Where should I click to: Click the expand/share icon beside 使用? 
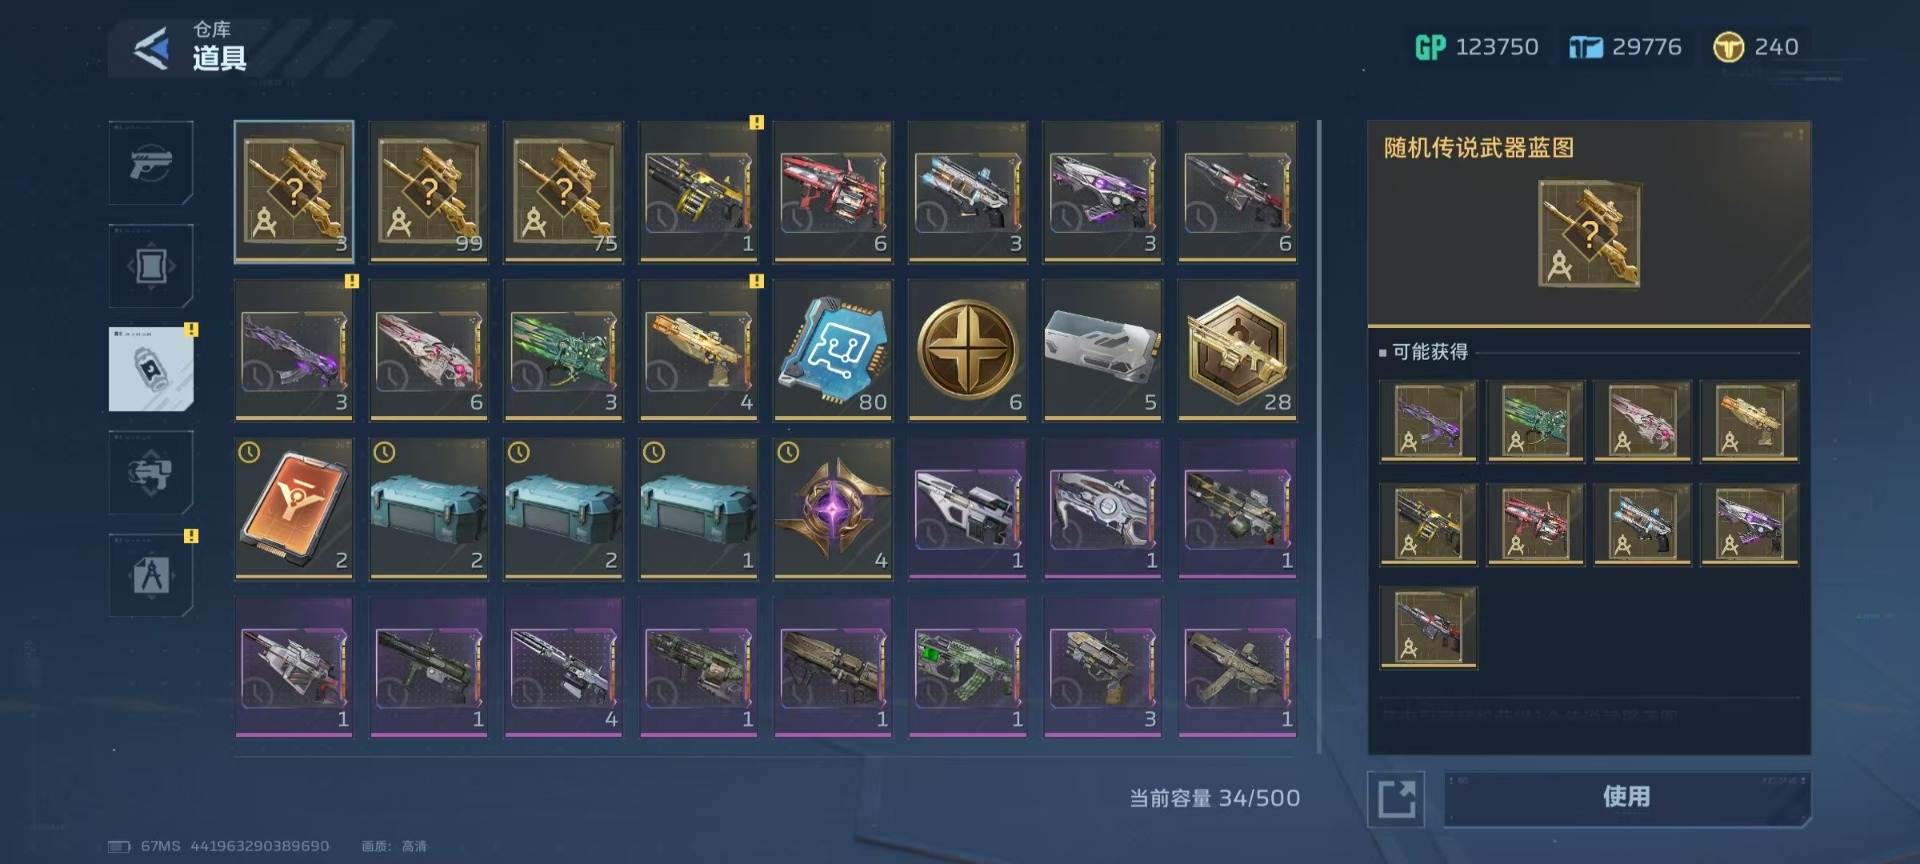1396,799
